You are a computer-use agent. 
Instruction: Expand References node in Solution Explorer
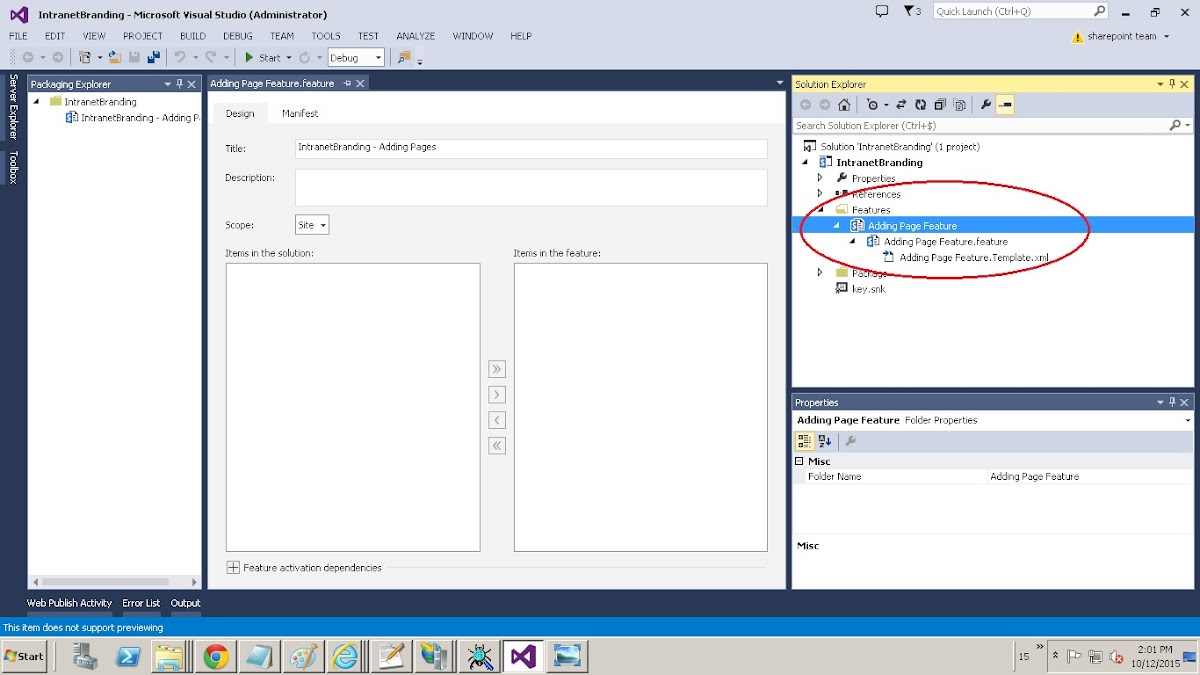(820, 194)
